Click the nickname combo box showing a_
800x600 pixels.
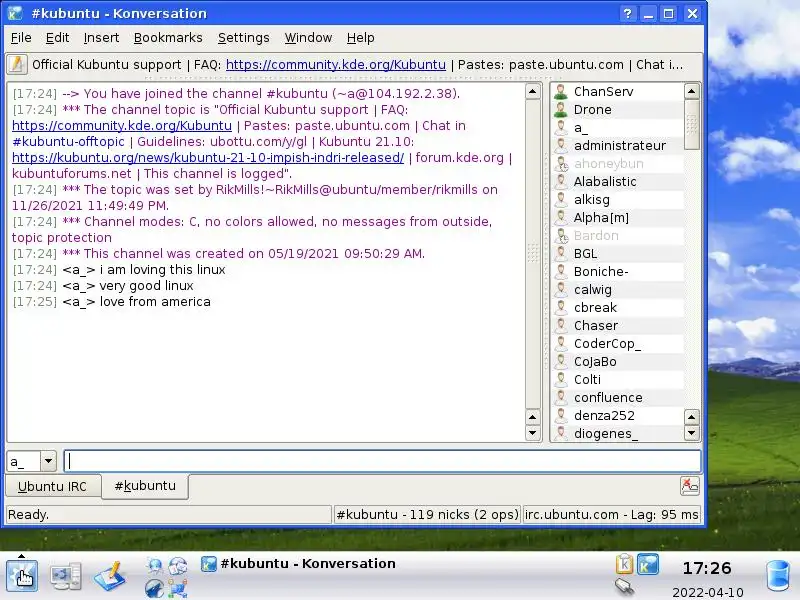[31, 461]
